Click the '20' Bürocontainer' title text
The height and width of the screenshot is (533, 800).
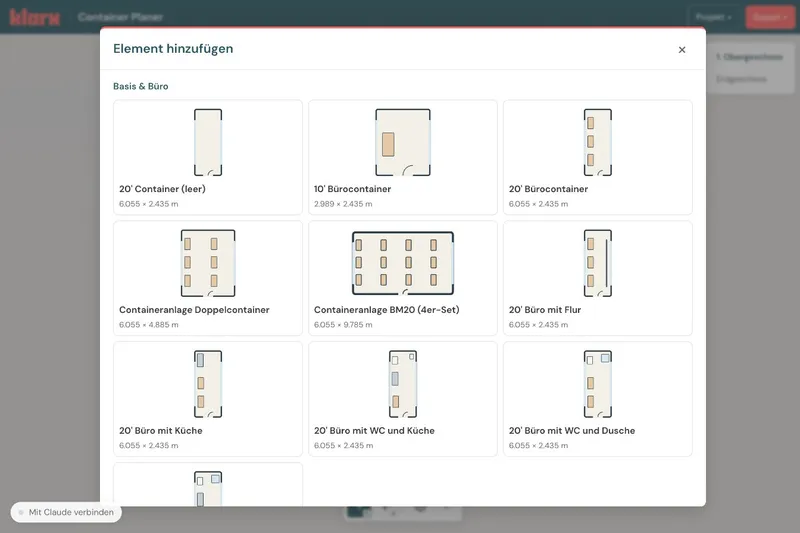pyautogui.click(x=548, y=189)
